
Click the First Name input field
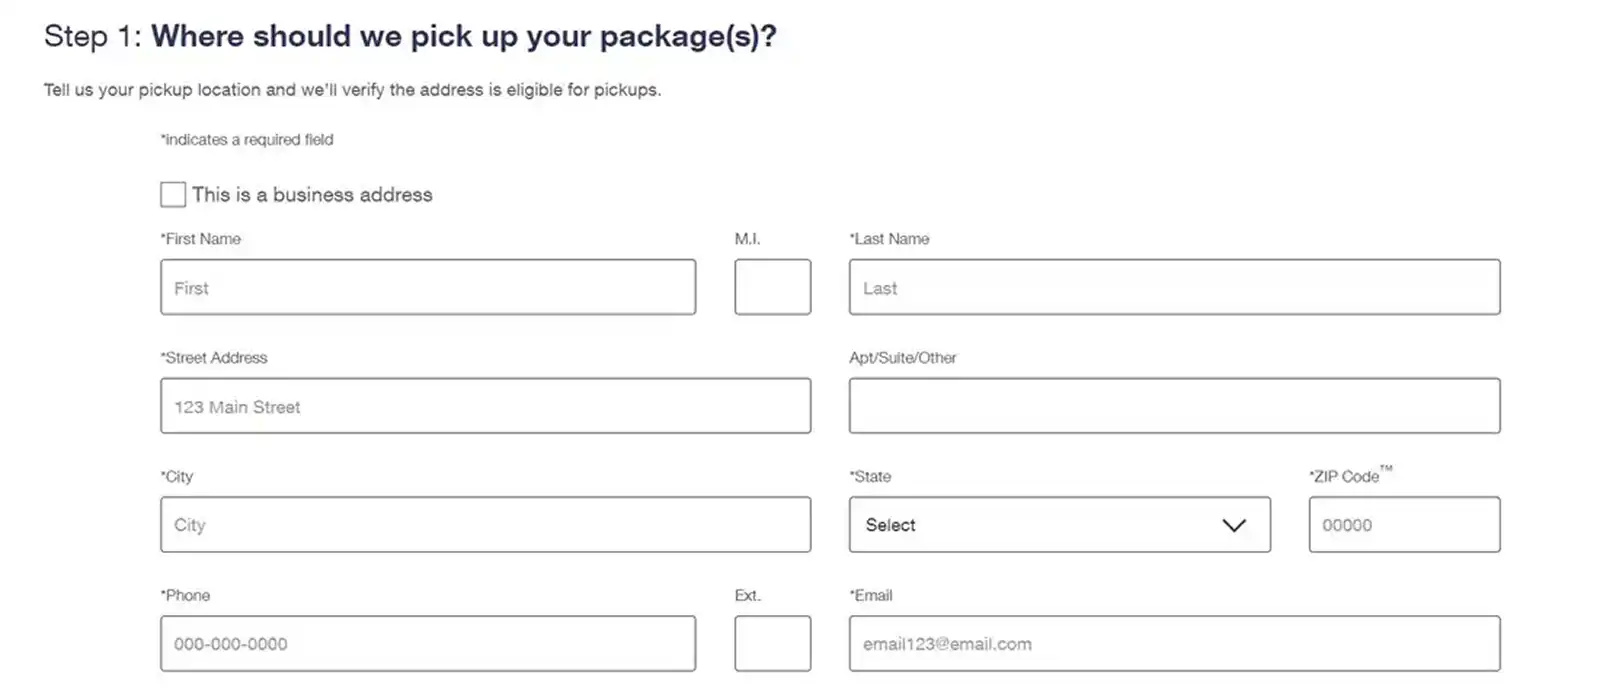point(427,288)
